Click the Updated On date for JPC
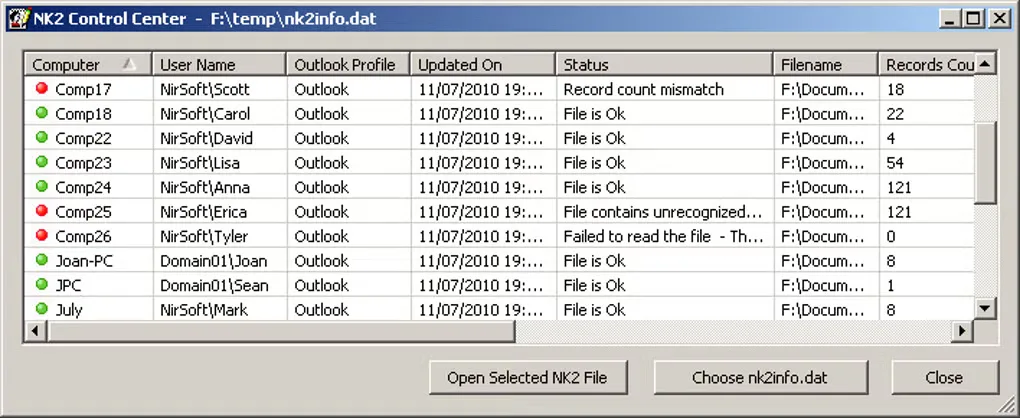 481,285
